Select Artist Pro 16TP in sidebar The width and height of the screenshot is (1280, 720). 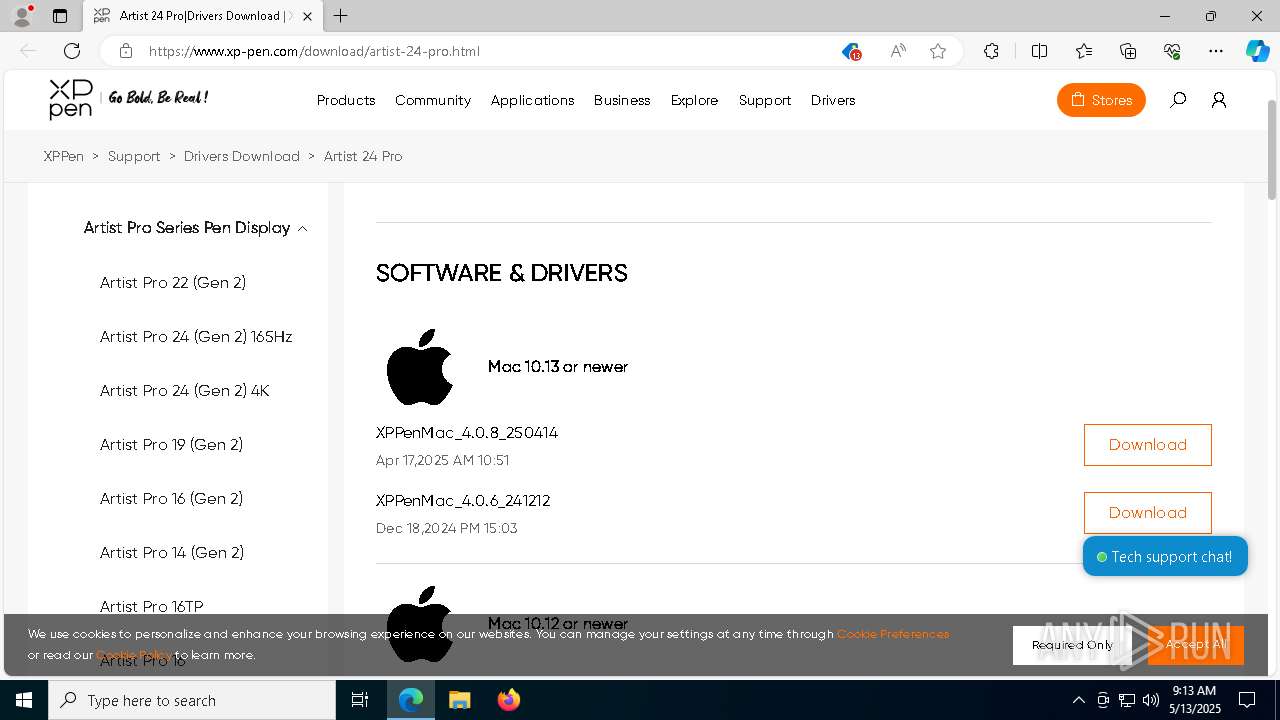[151, 607]
